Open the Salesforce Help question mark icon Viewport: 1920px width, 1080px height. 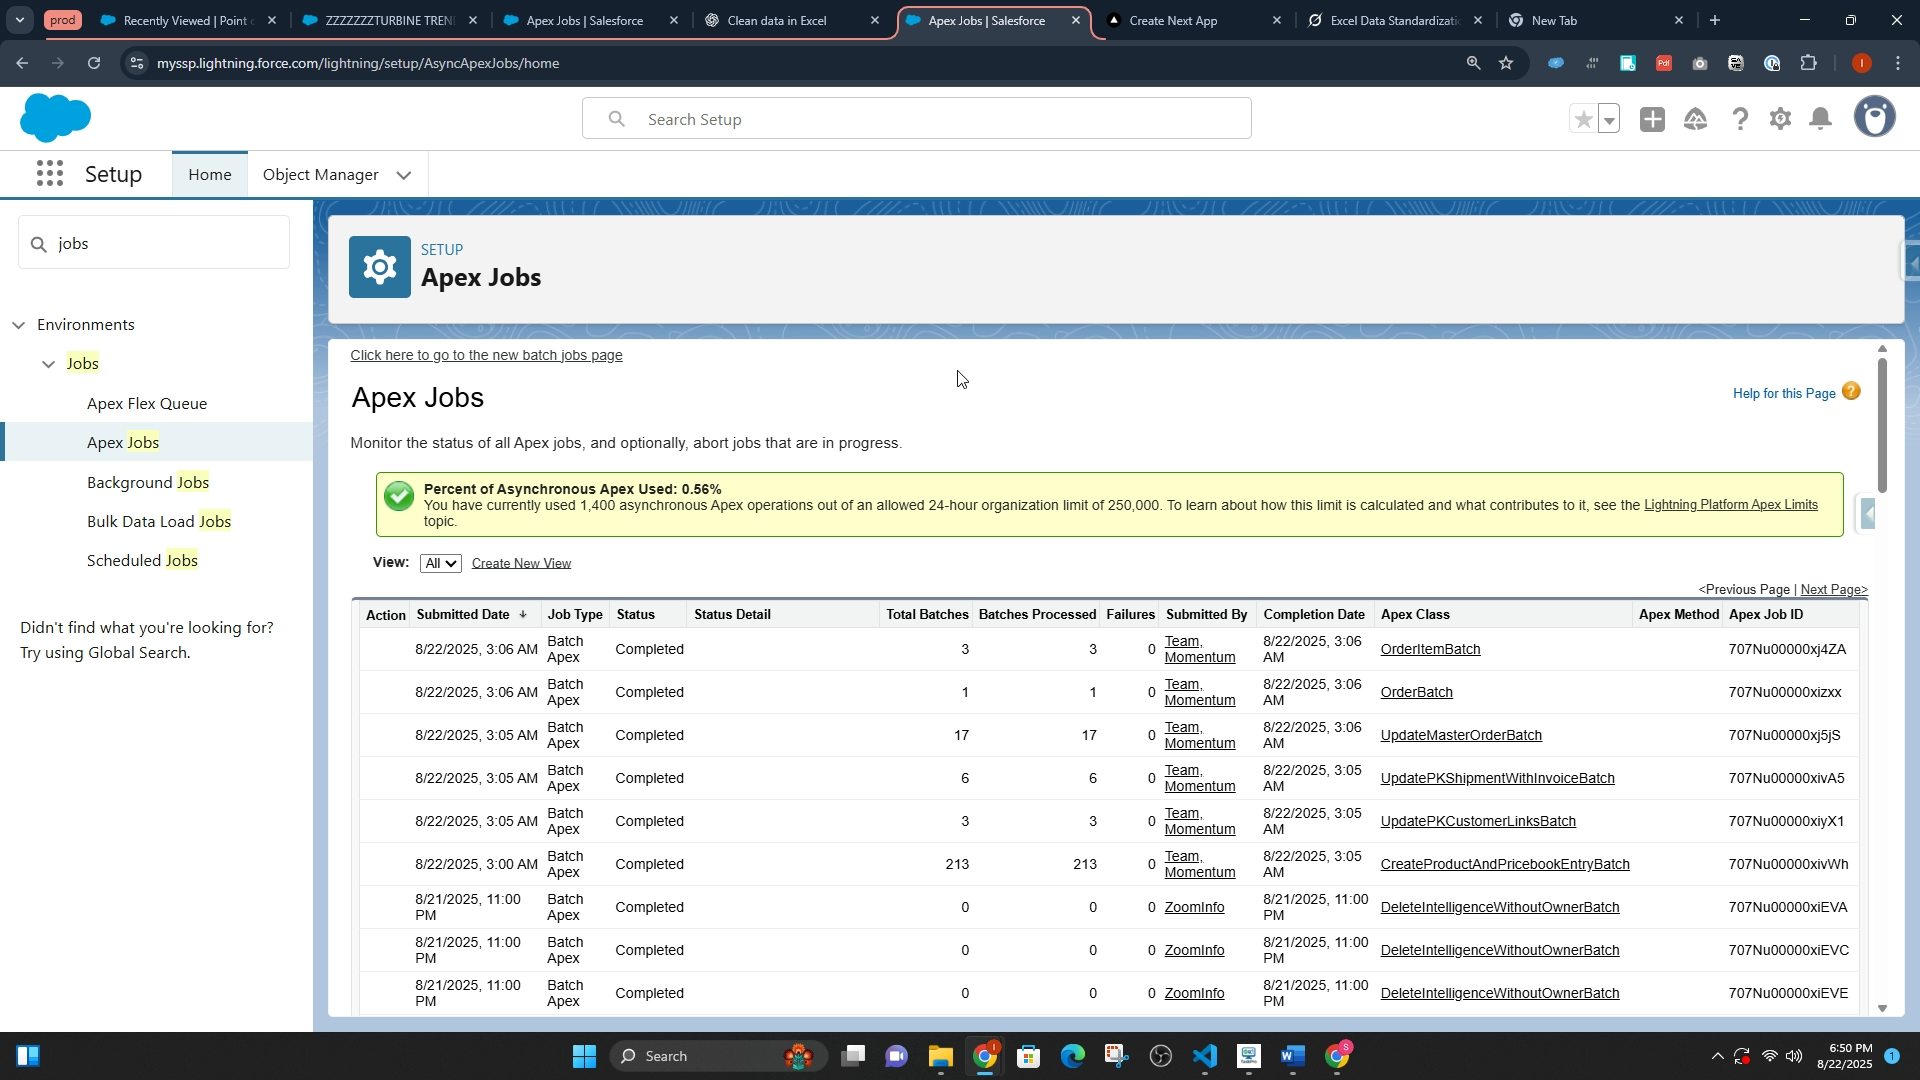pos(1740,120)
